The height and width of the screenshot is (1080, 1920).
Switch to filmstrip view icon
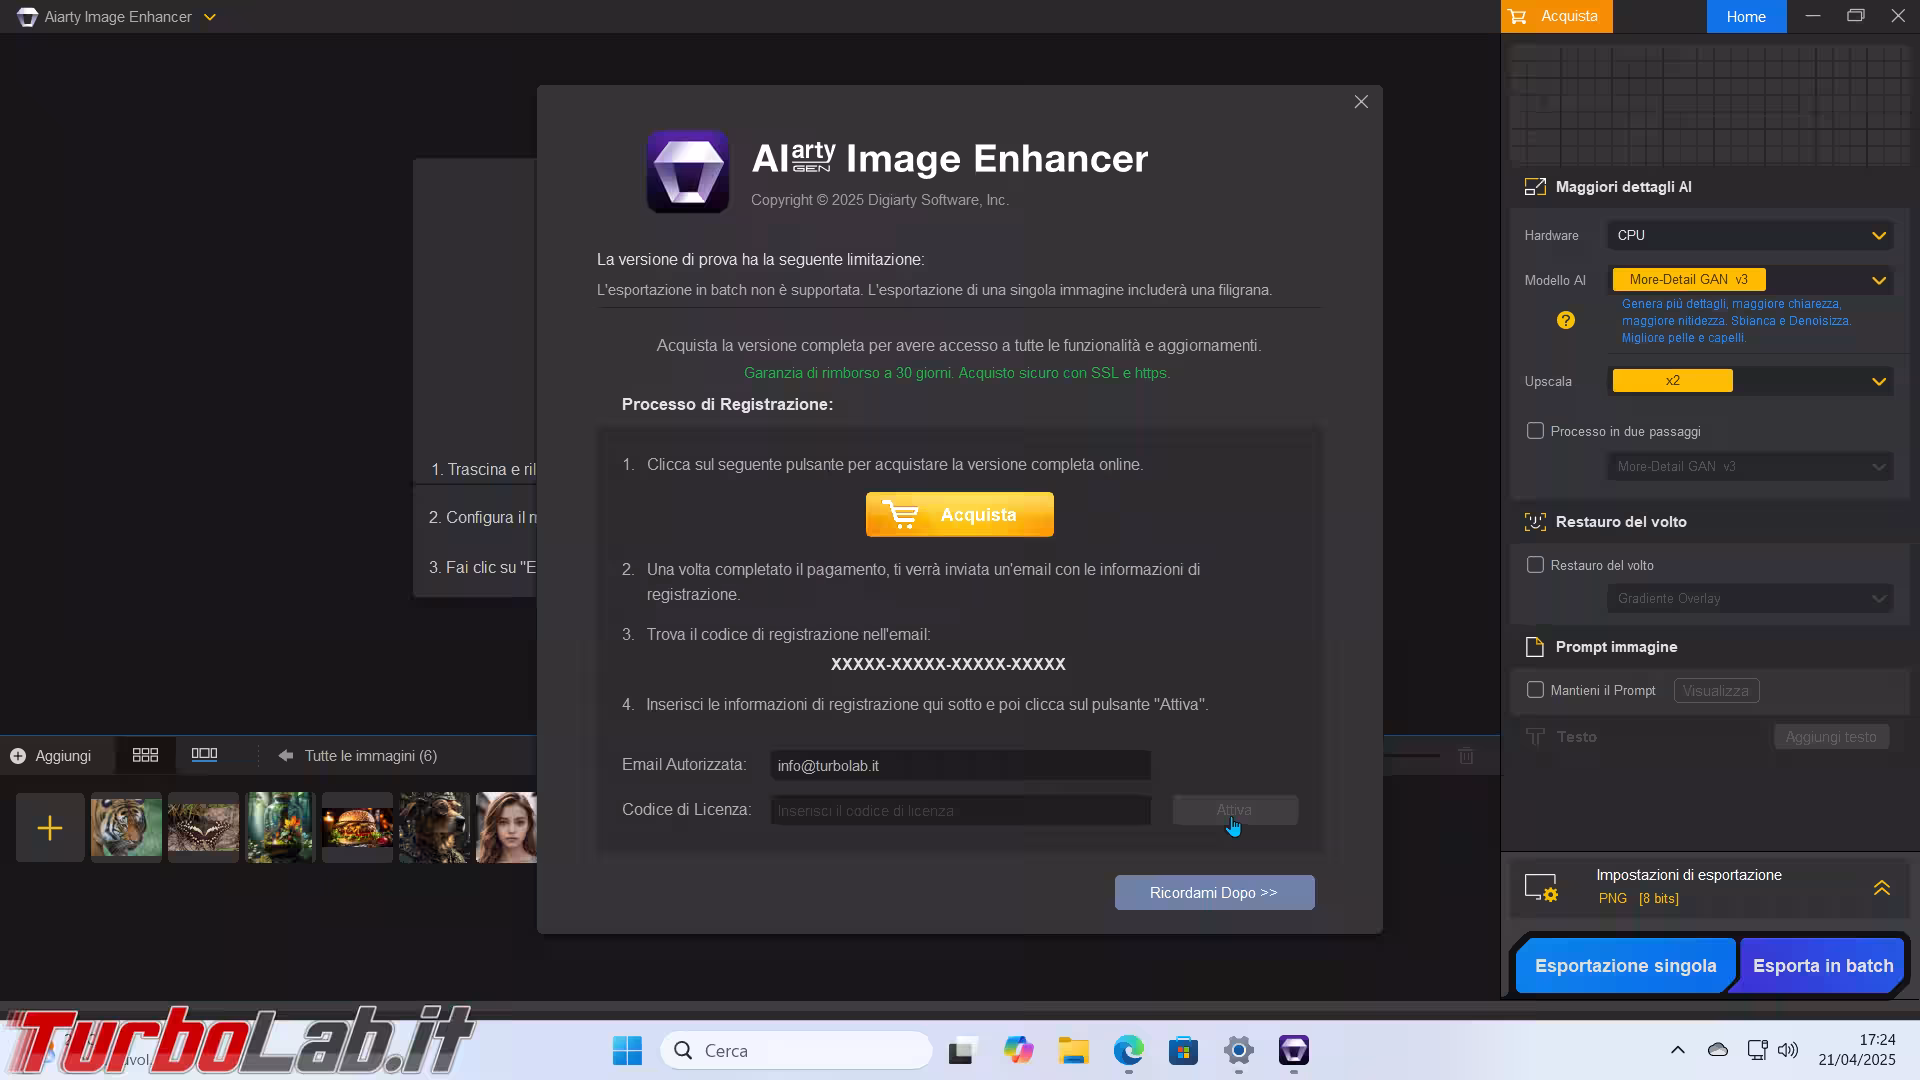[x=204, y=755]
